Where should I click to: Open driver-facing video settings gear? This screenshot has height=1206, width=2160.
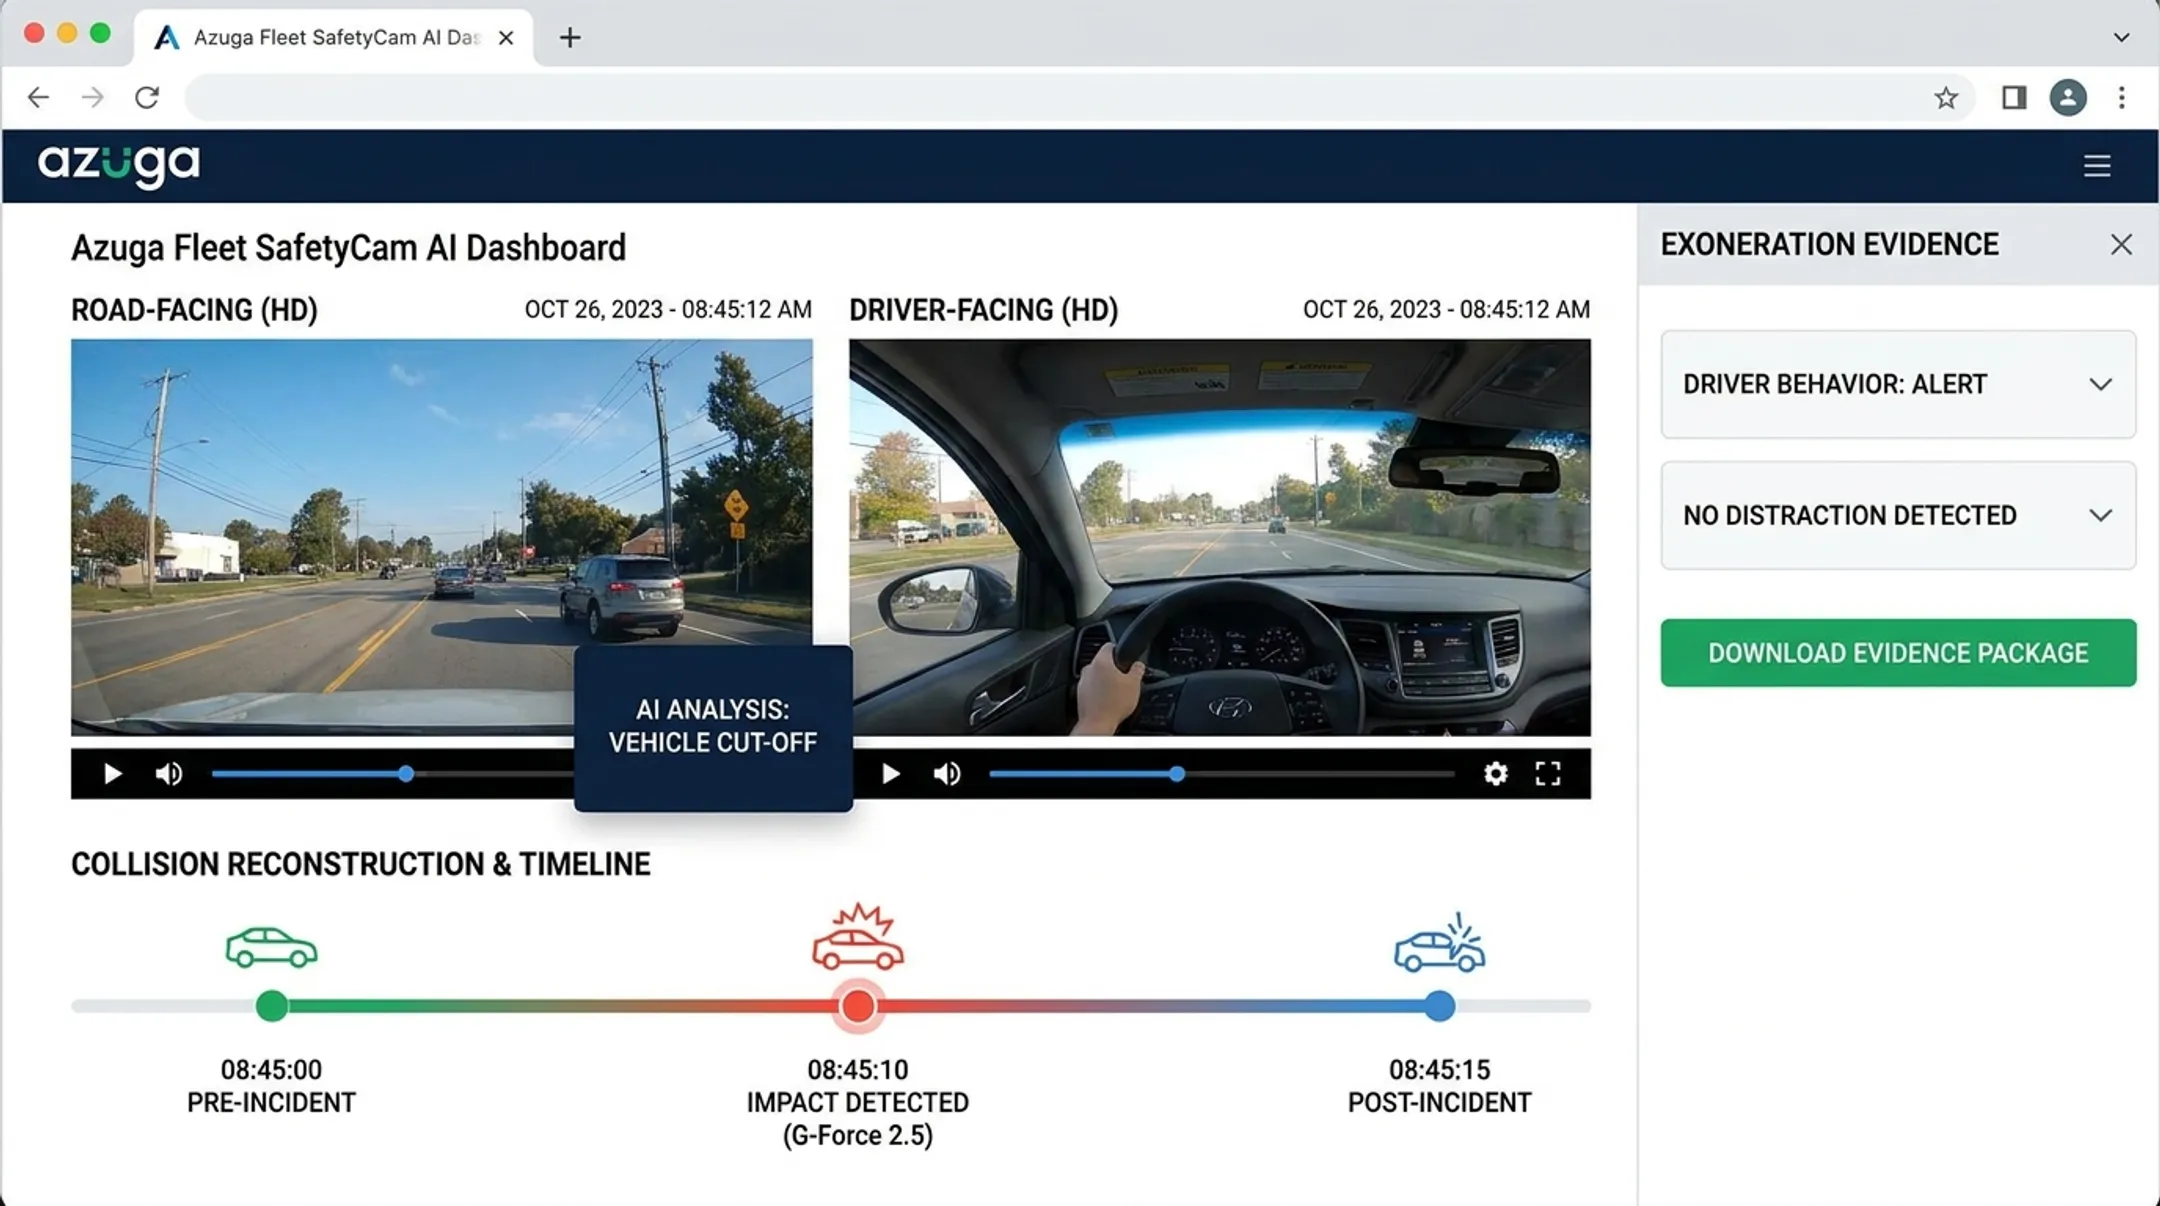[1495, 774]
